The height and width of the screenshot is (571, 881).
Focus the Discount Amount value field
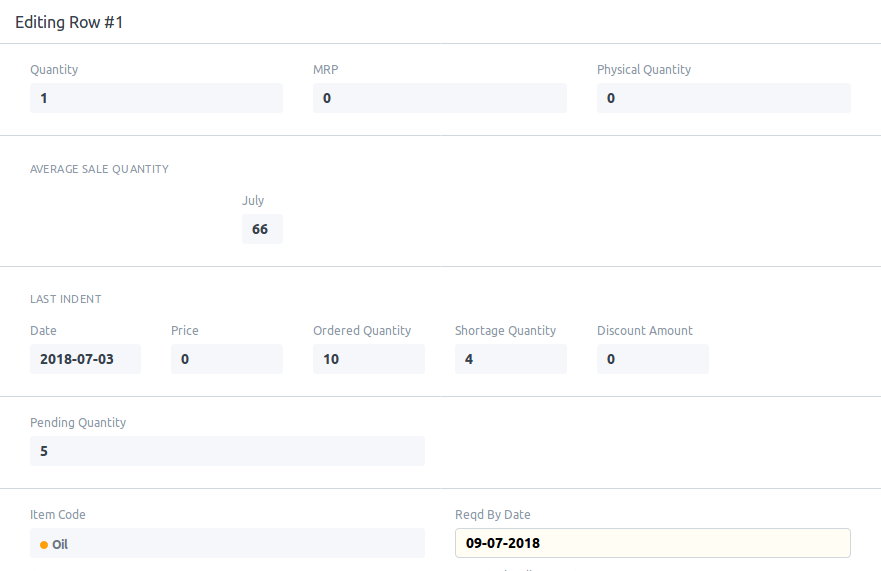(x=652, y=359)
